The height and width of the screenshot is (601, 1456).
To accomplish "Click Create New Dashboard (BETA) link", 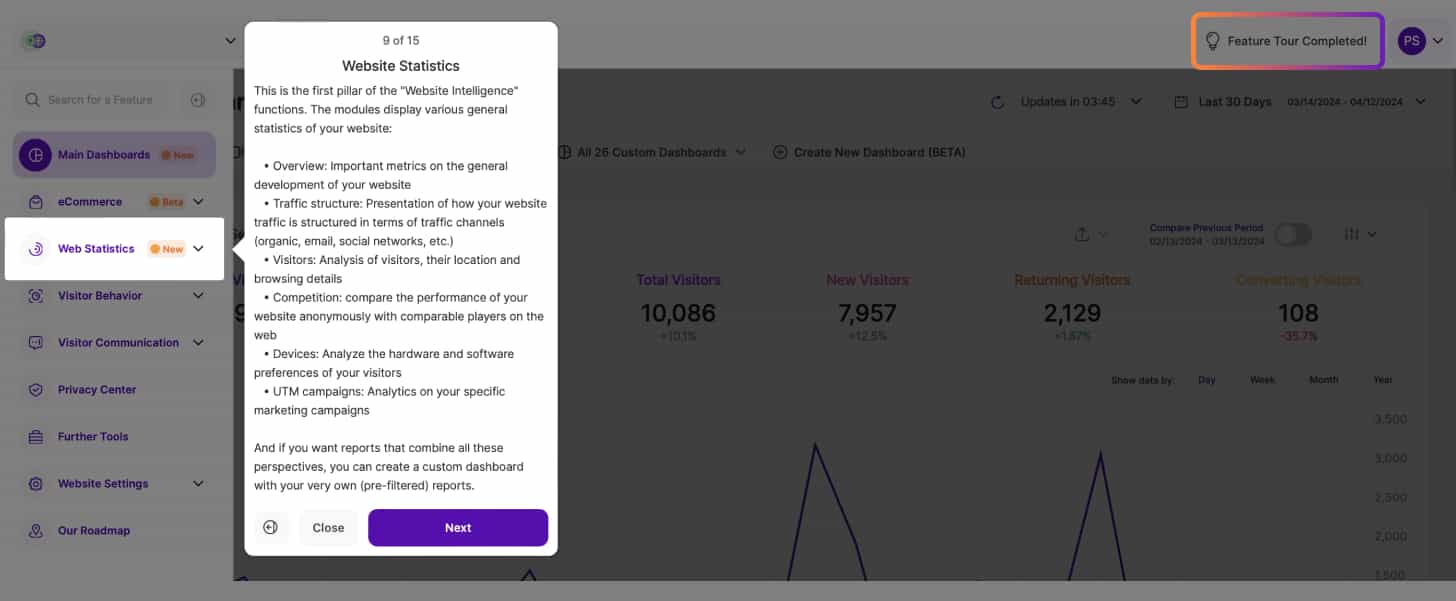I will (x=869, y=153).
